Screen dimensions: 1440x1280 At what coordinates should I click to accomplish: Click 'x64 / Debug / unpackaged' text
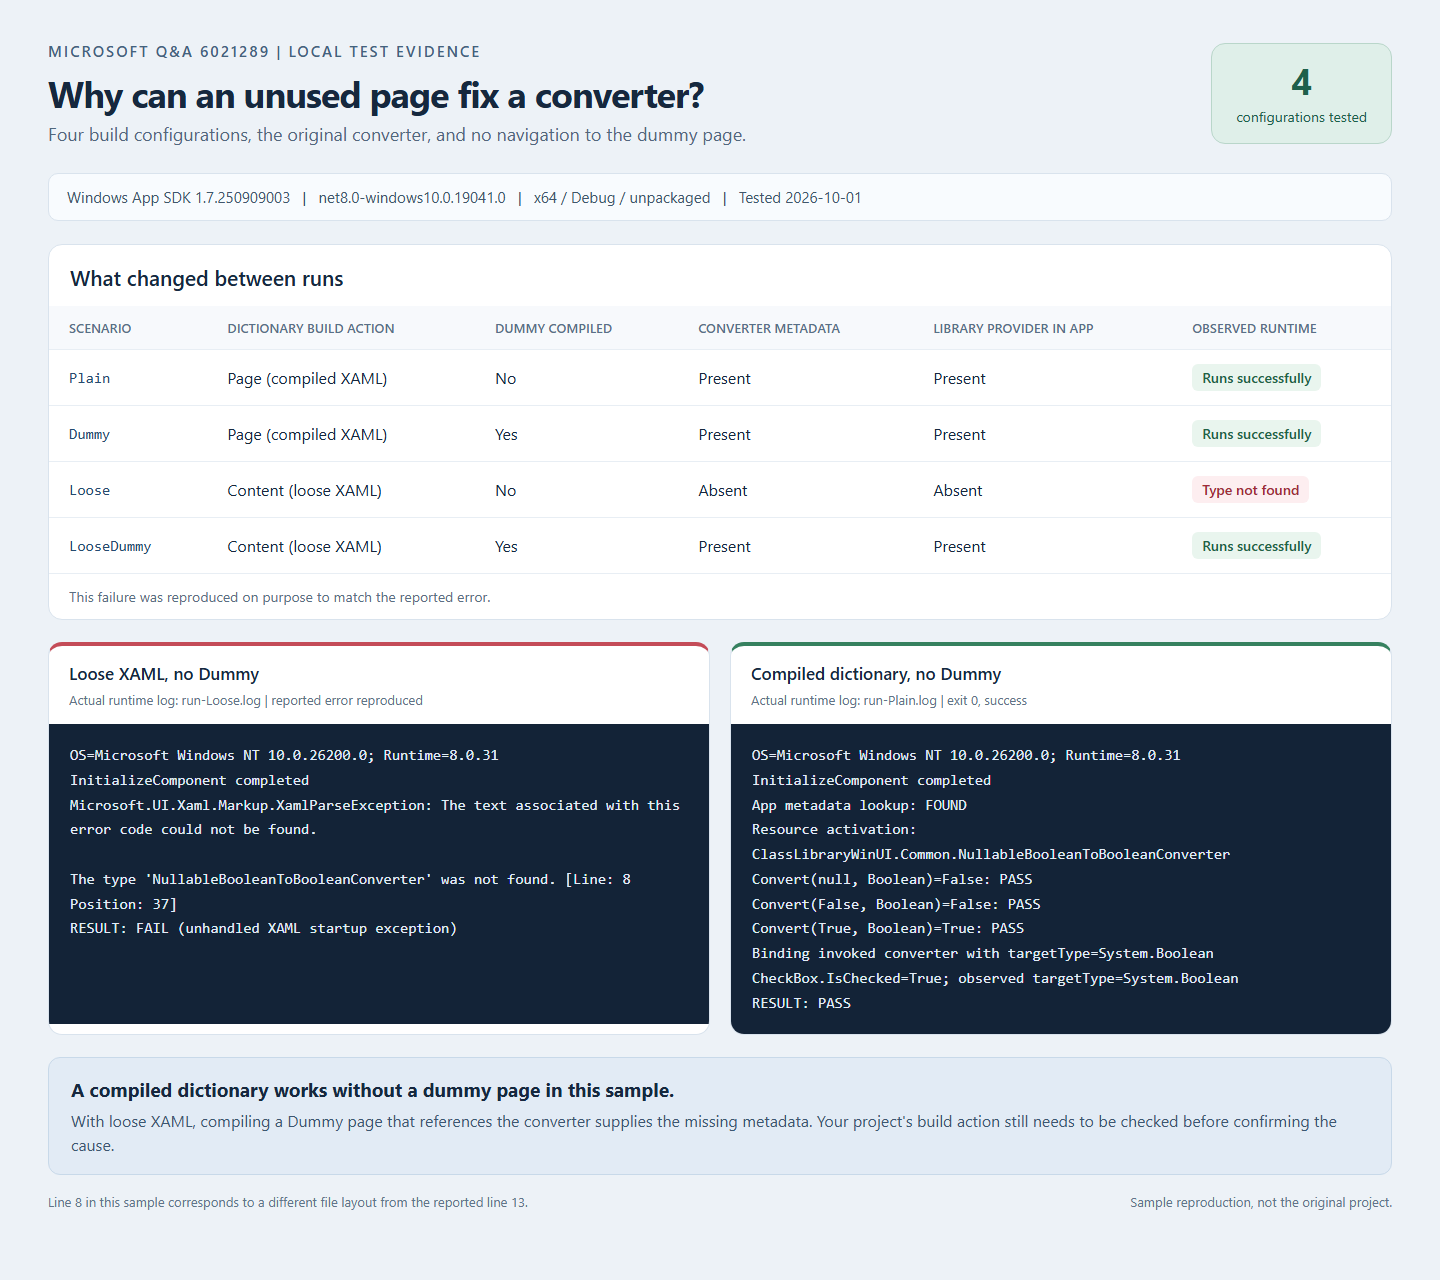click(622, 198)
